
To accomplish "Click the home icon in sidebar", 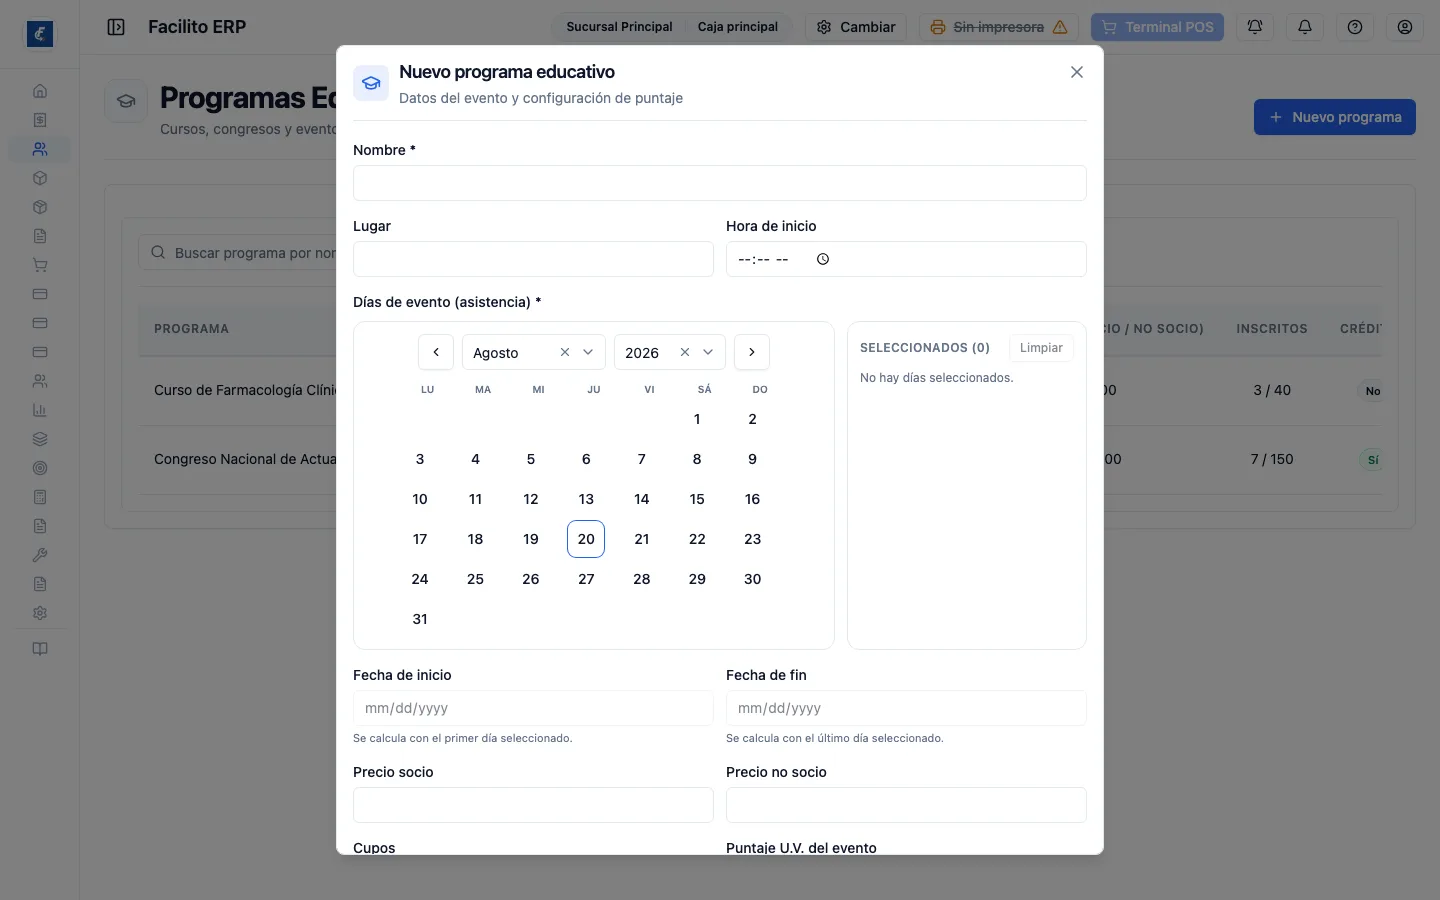I will [x=40, y=91].
